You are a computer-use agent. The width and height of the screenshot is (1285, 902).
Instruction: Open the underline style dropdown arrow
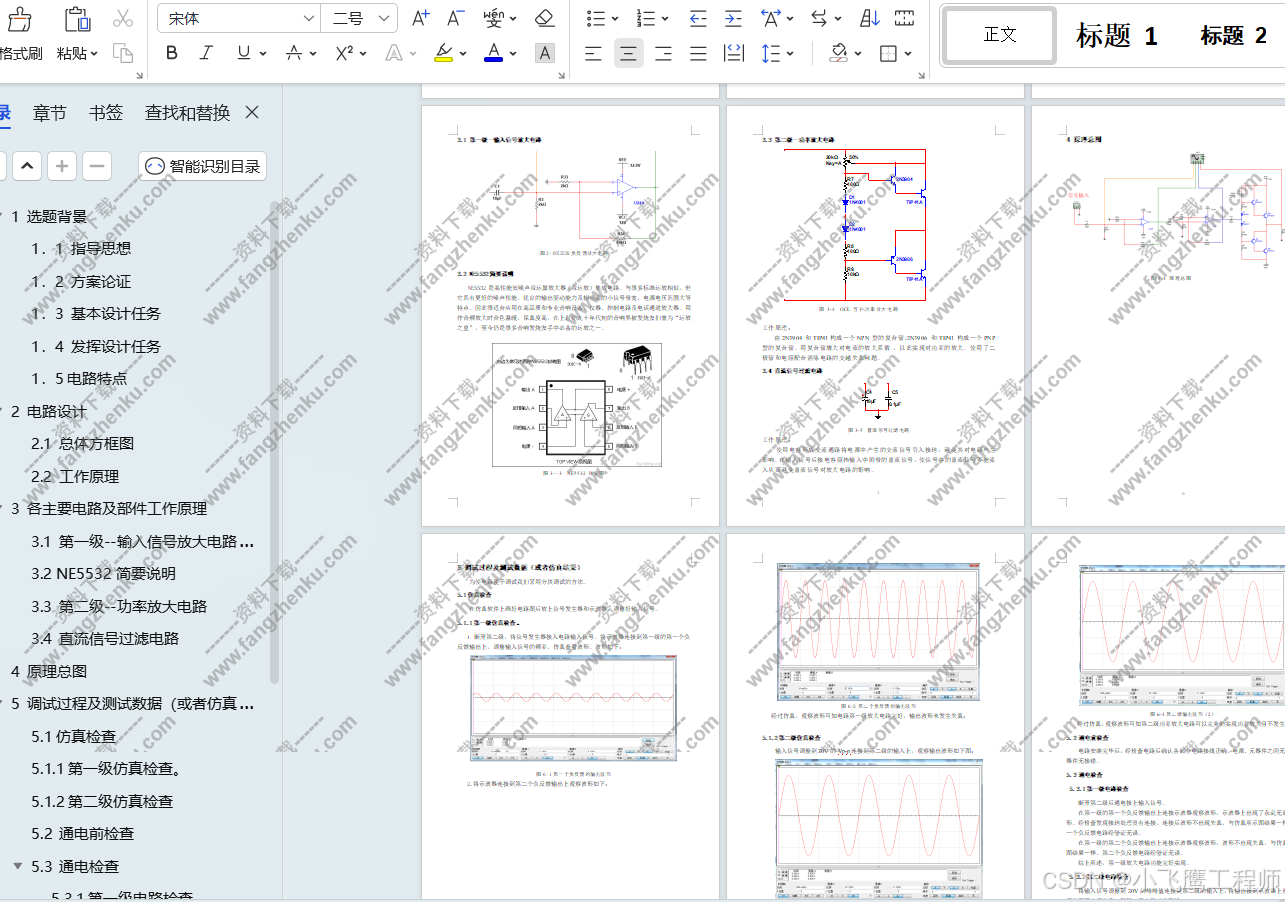(x=263, y=54)
